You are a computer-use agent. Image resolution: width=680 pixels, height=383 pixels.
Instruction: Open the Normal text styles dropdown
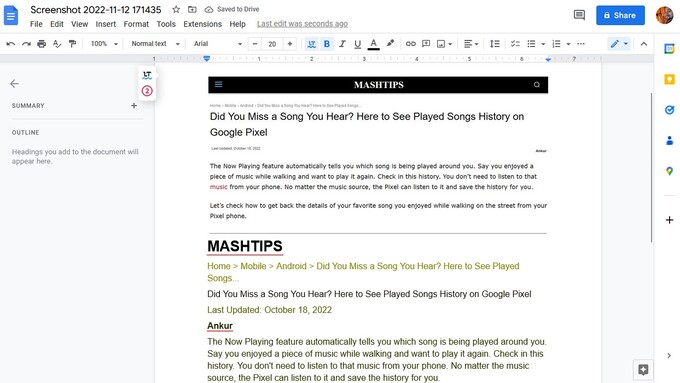(155, 44)
